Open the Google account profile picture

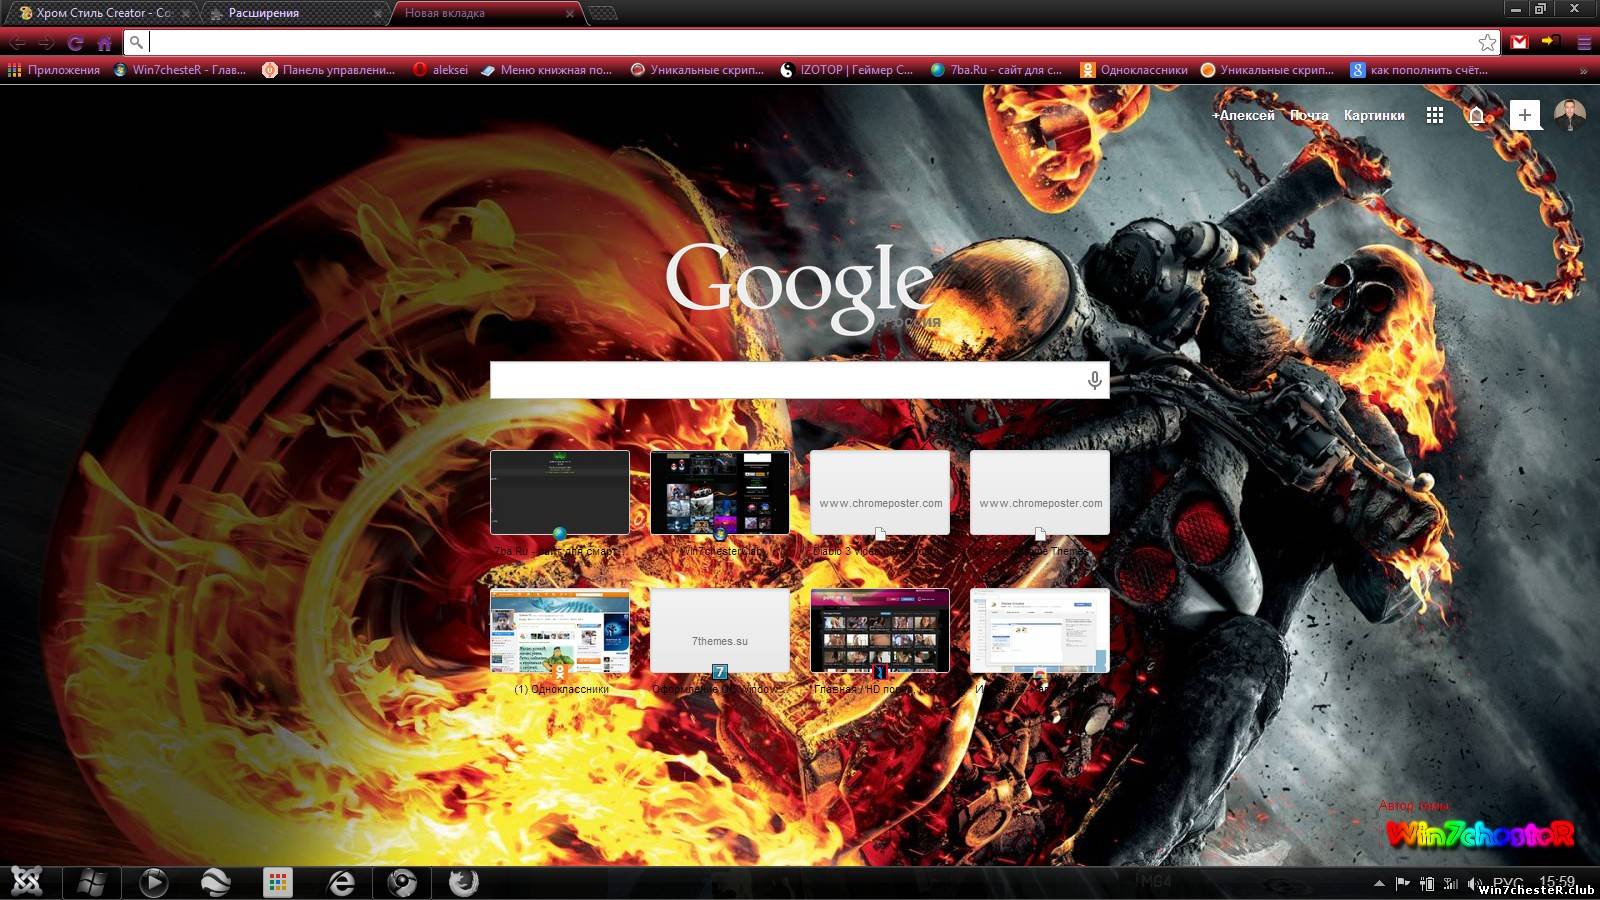1570,115
